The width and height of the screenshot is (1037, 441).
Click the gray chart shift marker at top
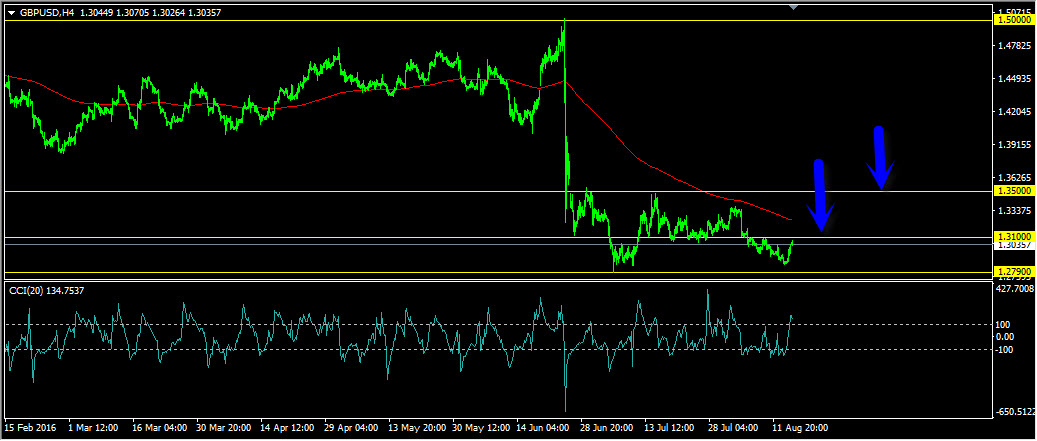click(793, 7)
